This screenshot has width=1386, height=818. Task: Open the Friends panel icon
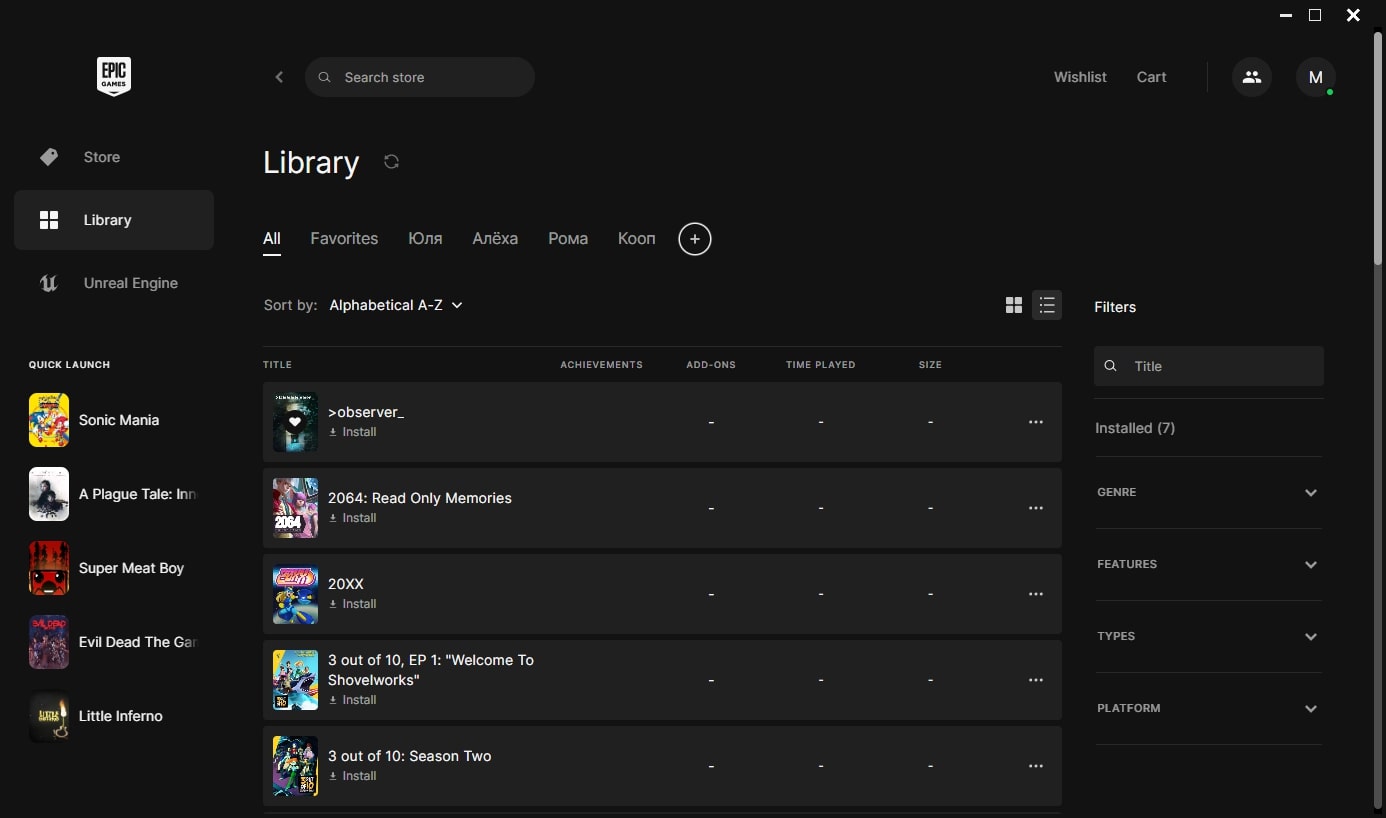coord(1252,77)
